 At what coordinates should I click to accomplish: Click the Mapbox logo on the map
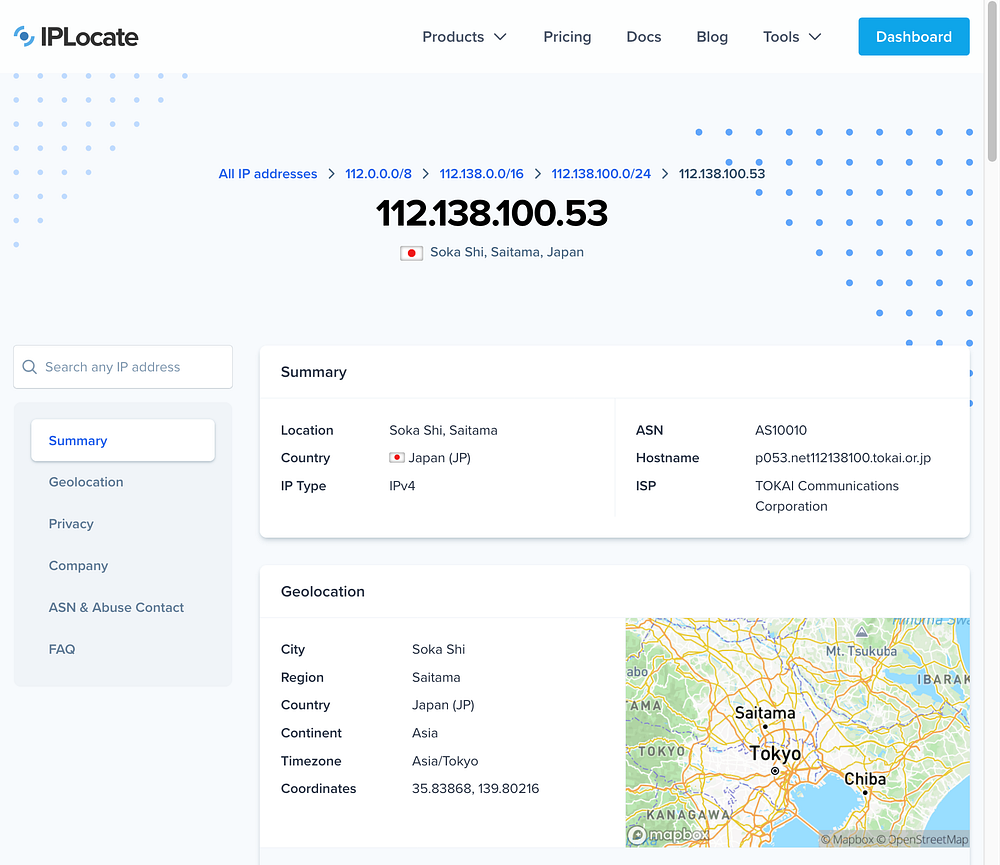668,834
